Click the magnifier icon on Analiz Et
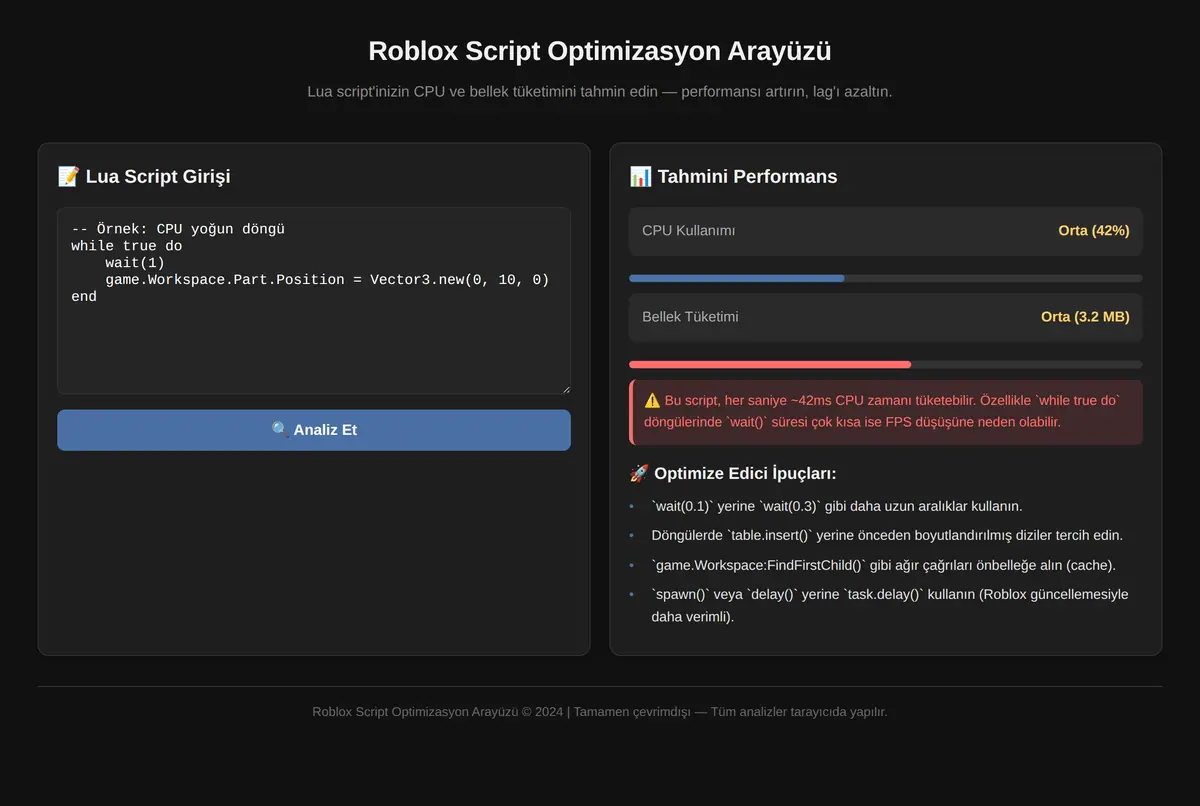The height and width of the screenshot is (806, 1200). pyautogui.click(x=280, y=430)
